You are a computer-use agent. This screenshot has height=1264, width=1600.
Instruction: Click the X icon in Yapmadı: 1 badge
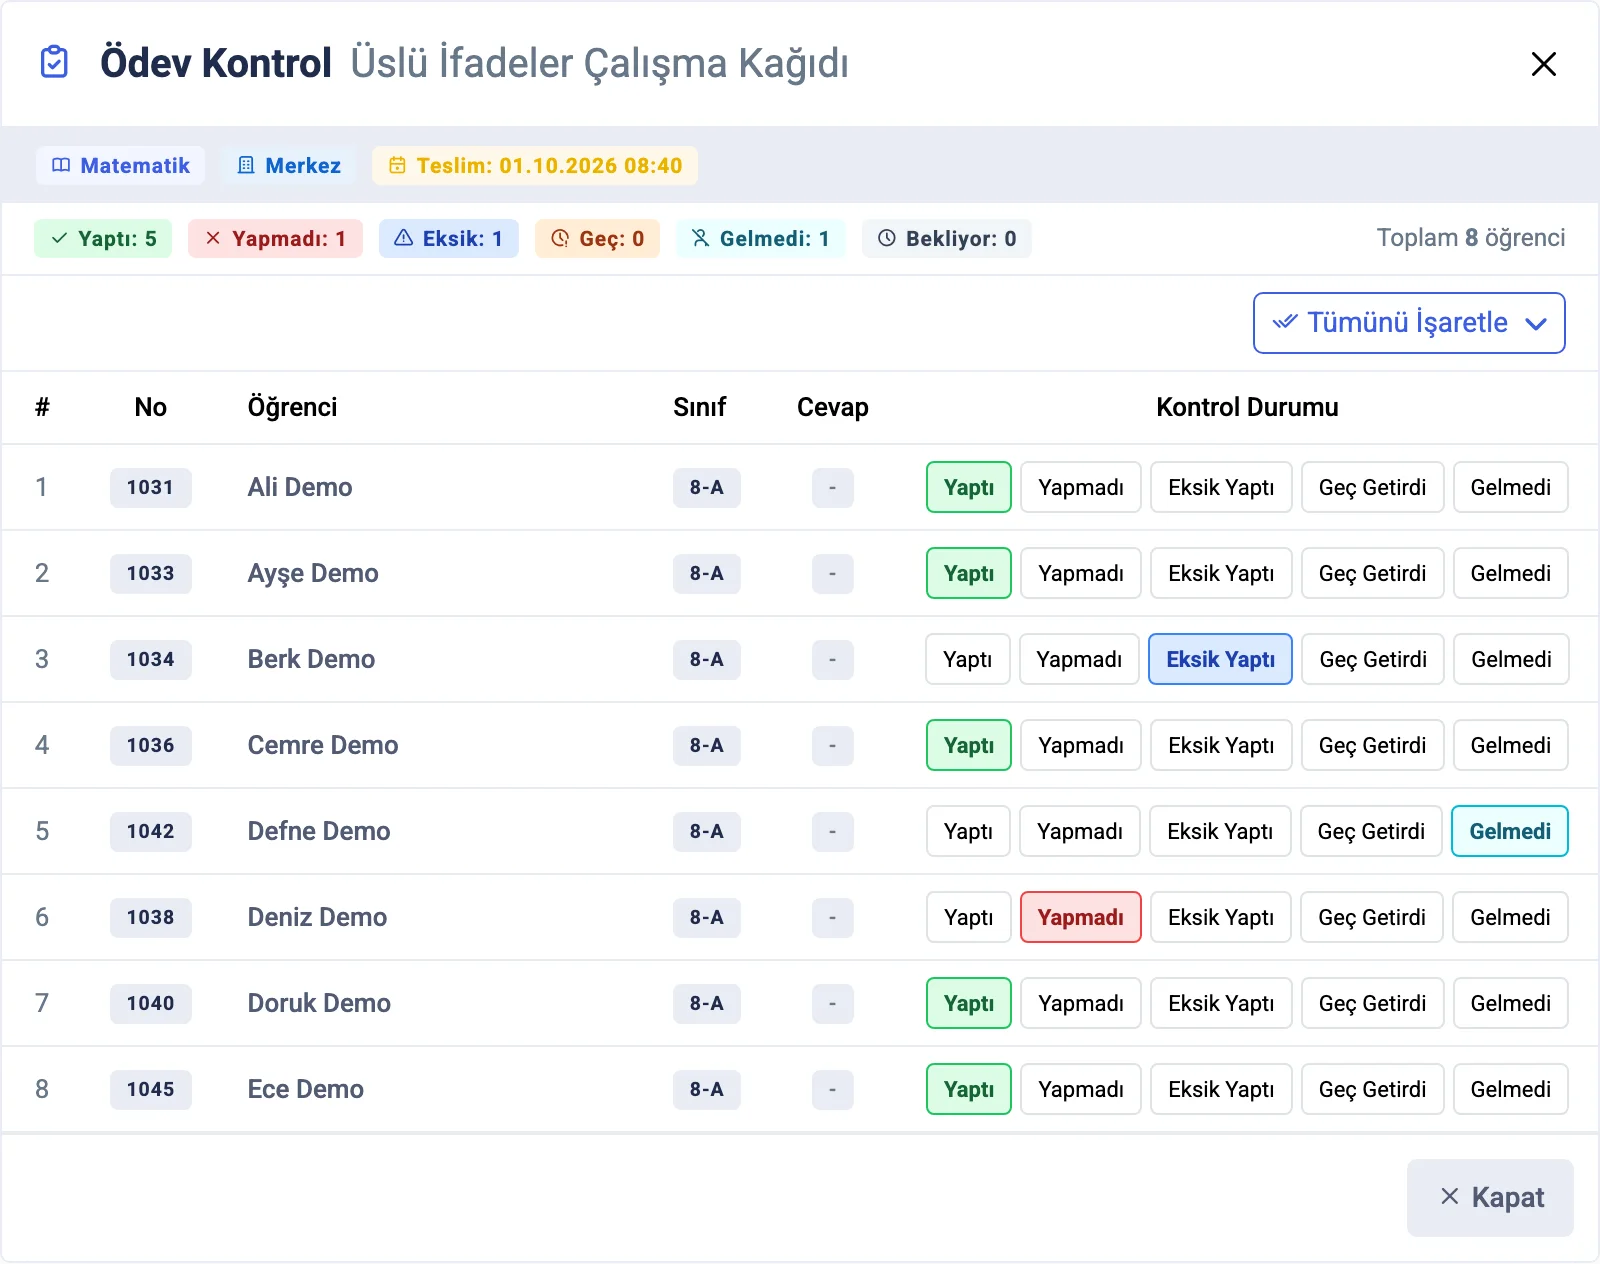click(x=213, y=238)
